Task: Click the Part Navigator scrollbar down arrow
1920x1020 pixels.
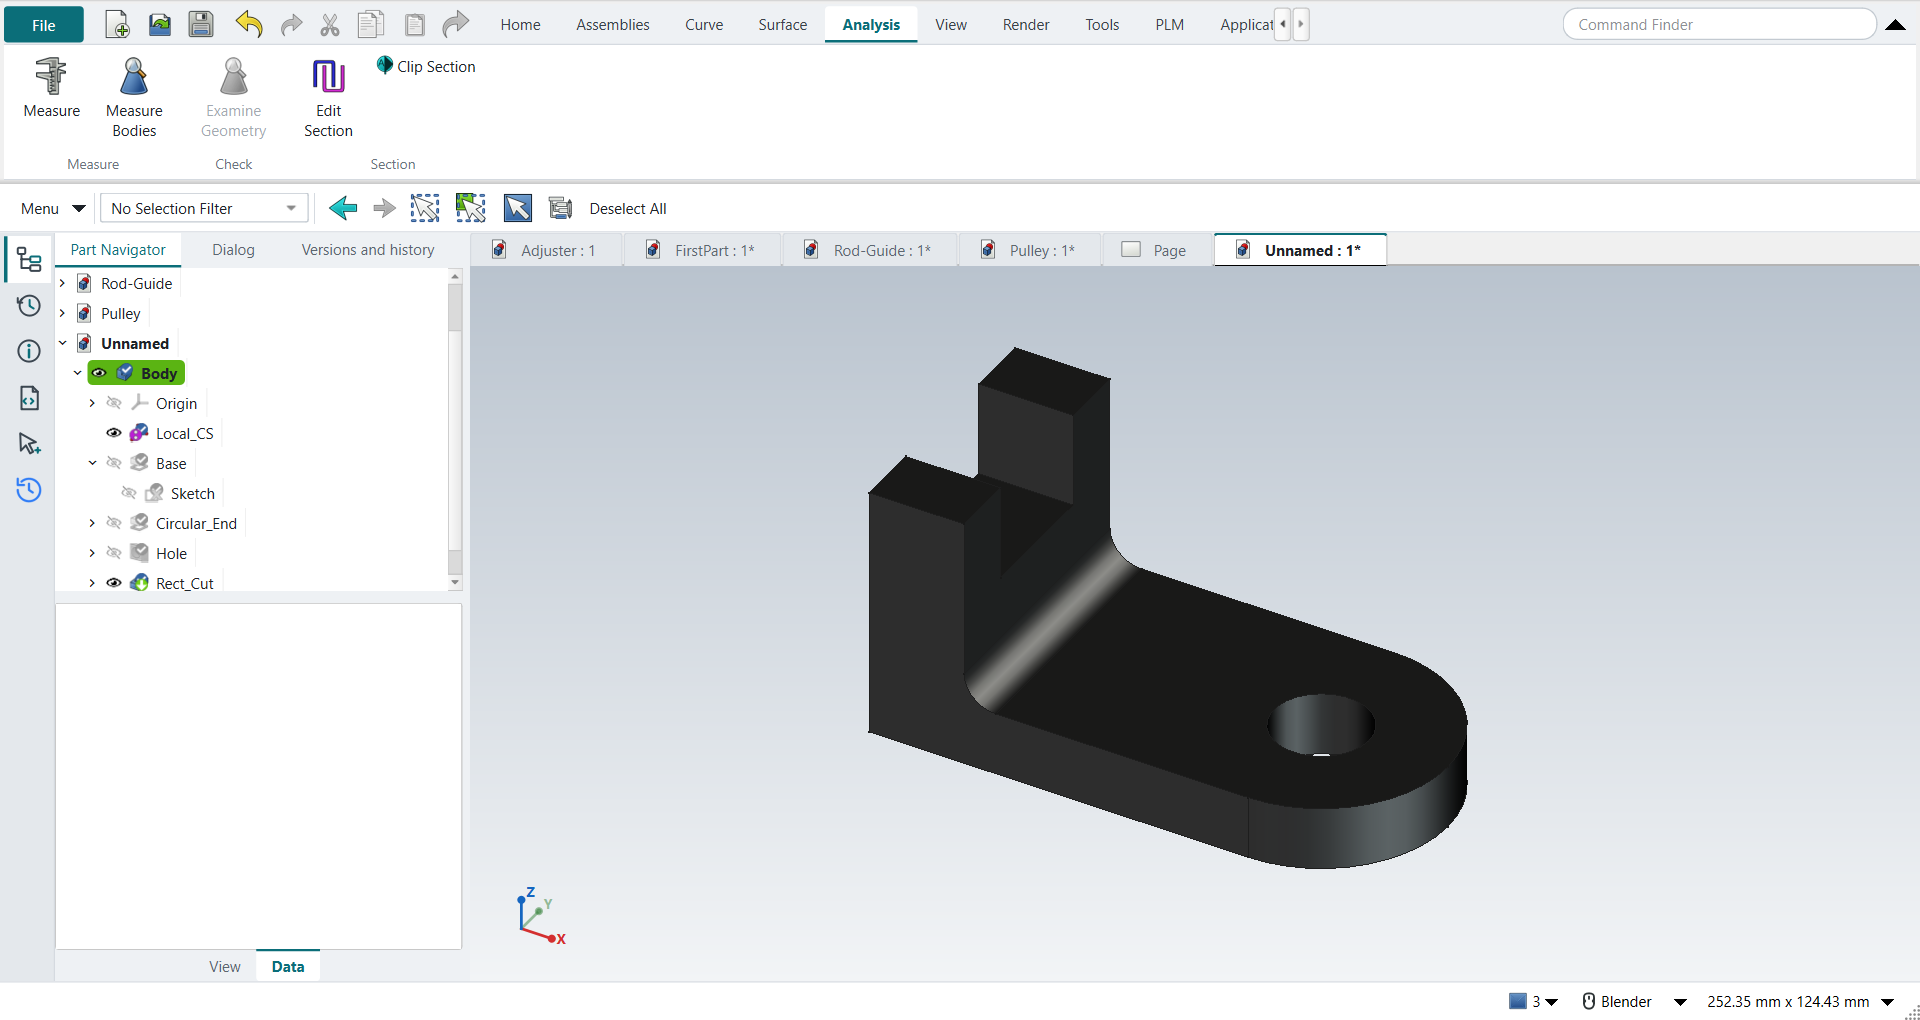Action: click(455, 582)
